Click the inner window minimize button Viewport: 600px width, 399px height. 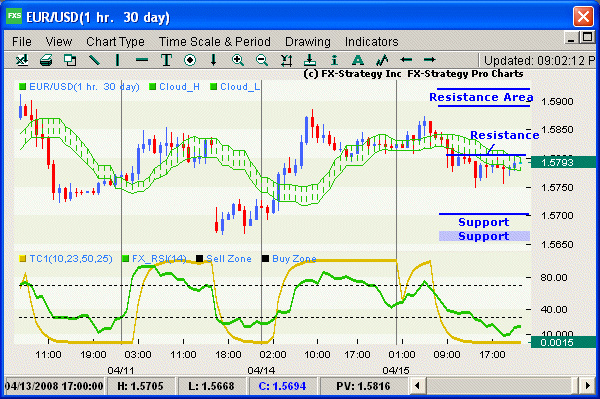[x=571, y=38]
